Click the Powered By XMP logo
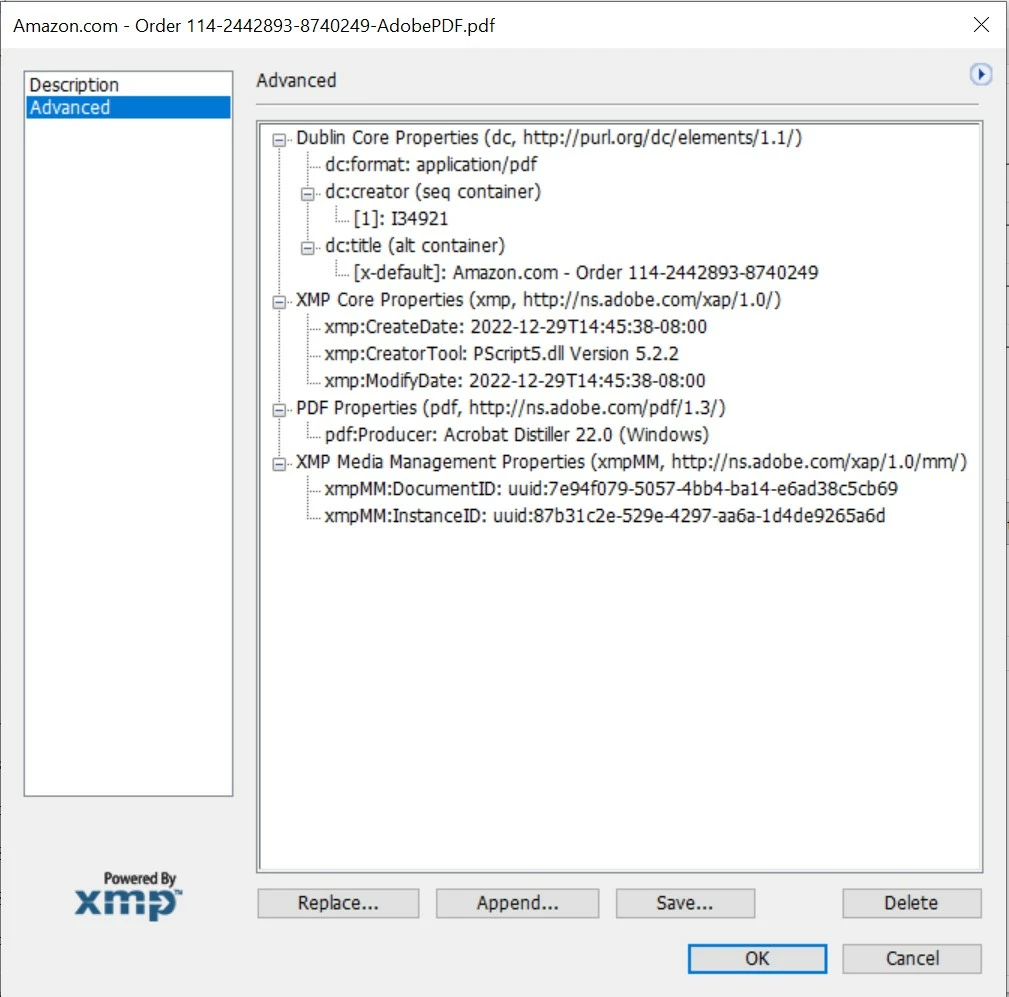This screenshot has height=997, width=1009. (129, 896)
